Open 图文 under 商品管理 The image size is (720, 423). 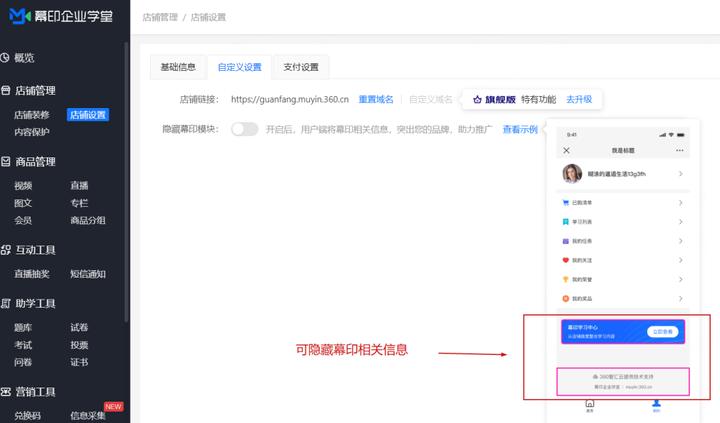pyautogui.click(x=23, y=203)
